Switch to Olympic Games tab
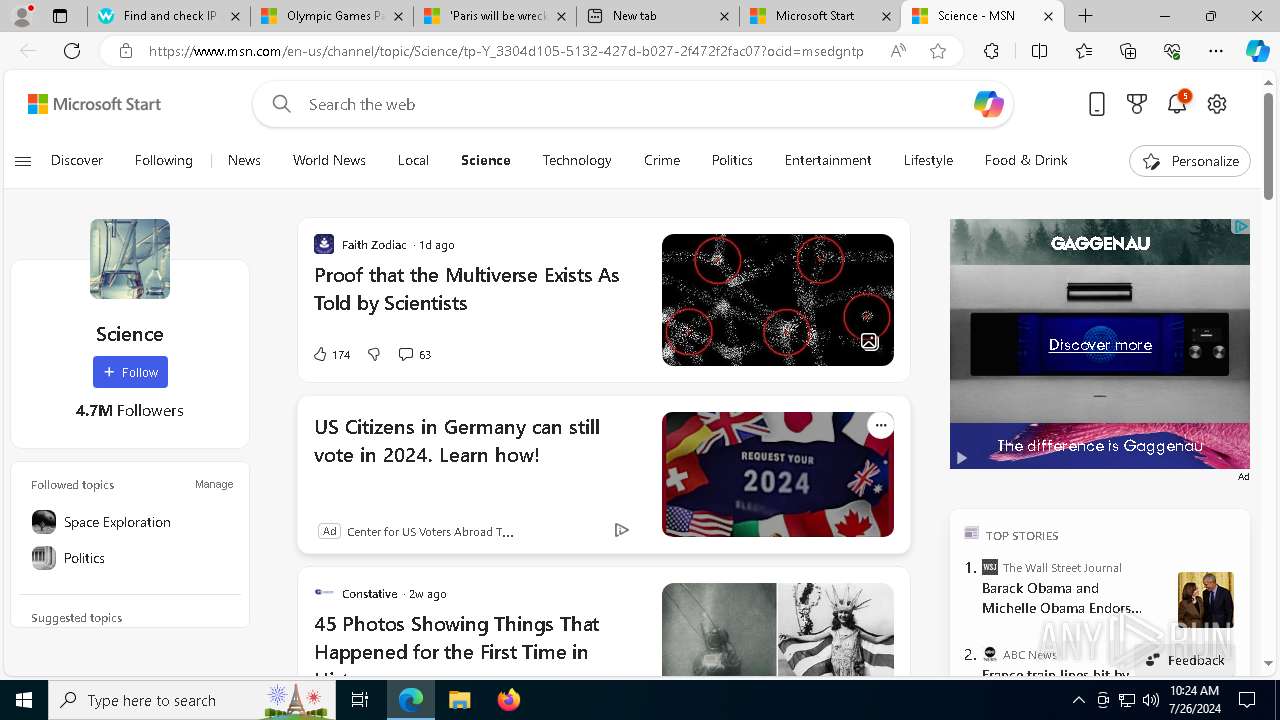 point(331,16)
